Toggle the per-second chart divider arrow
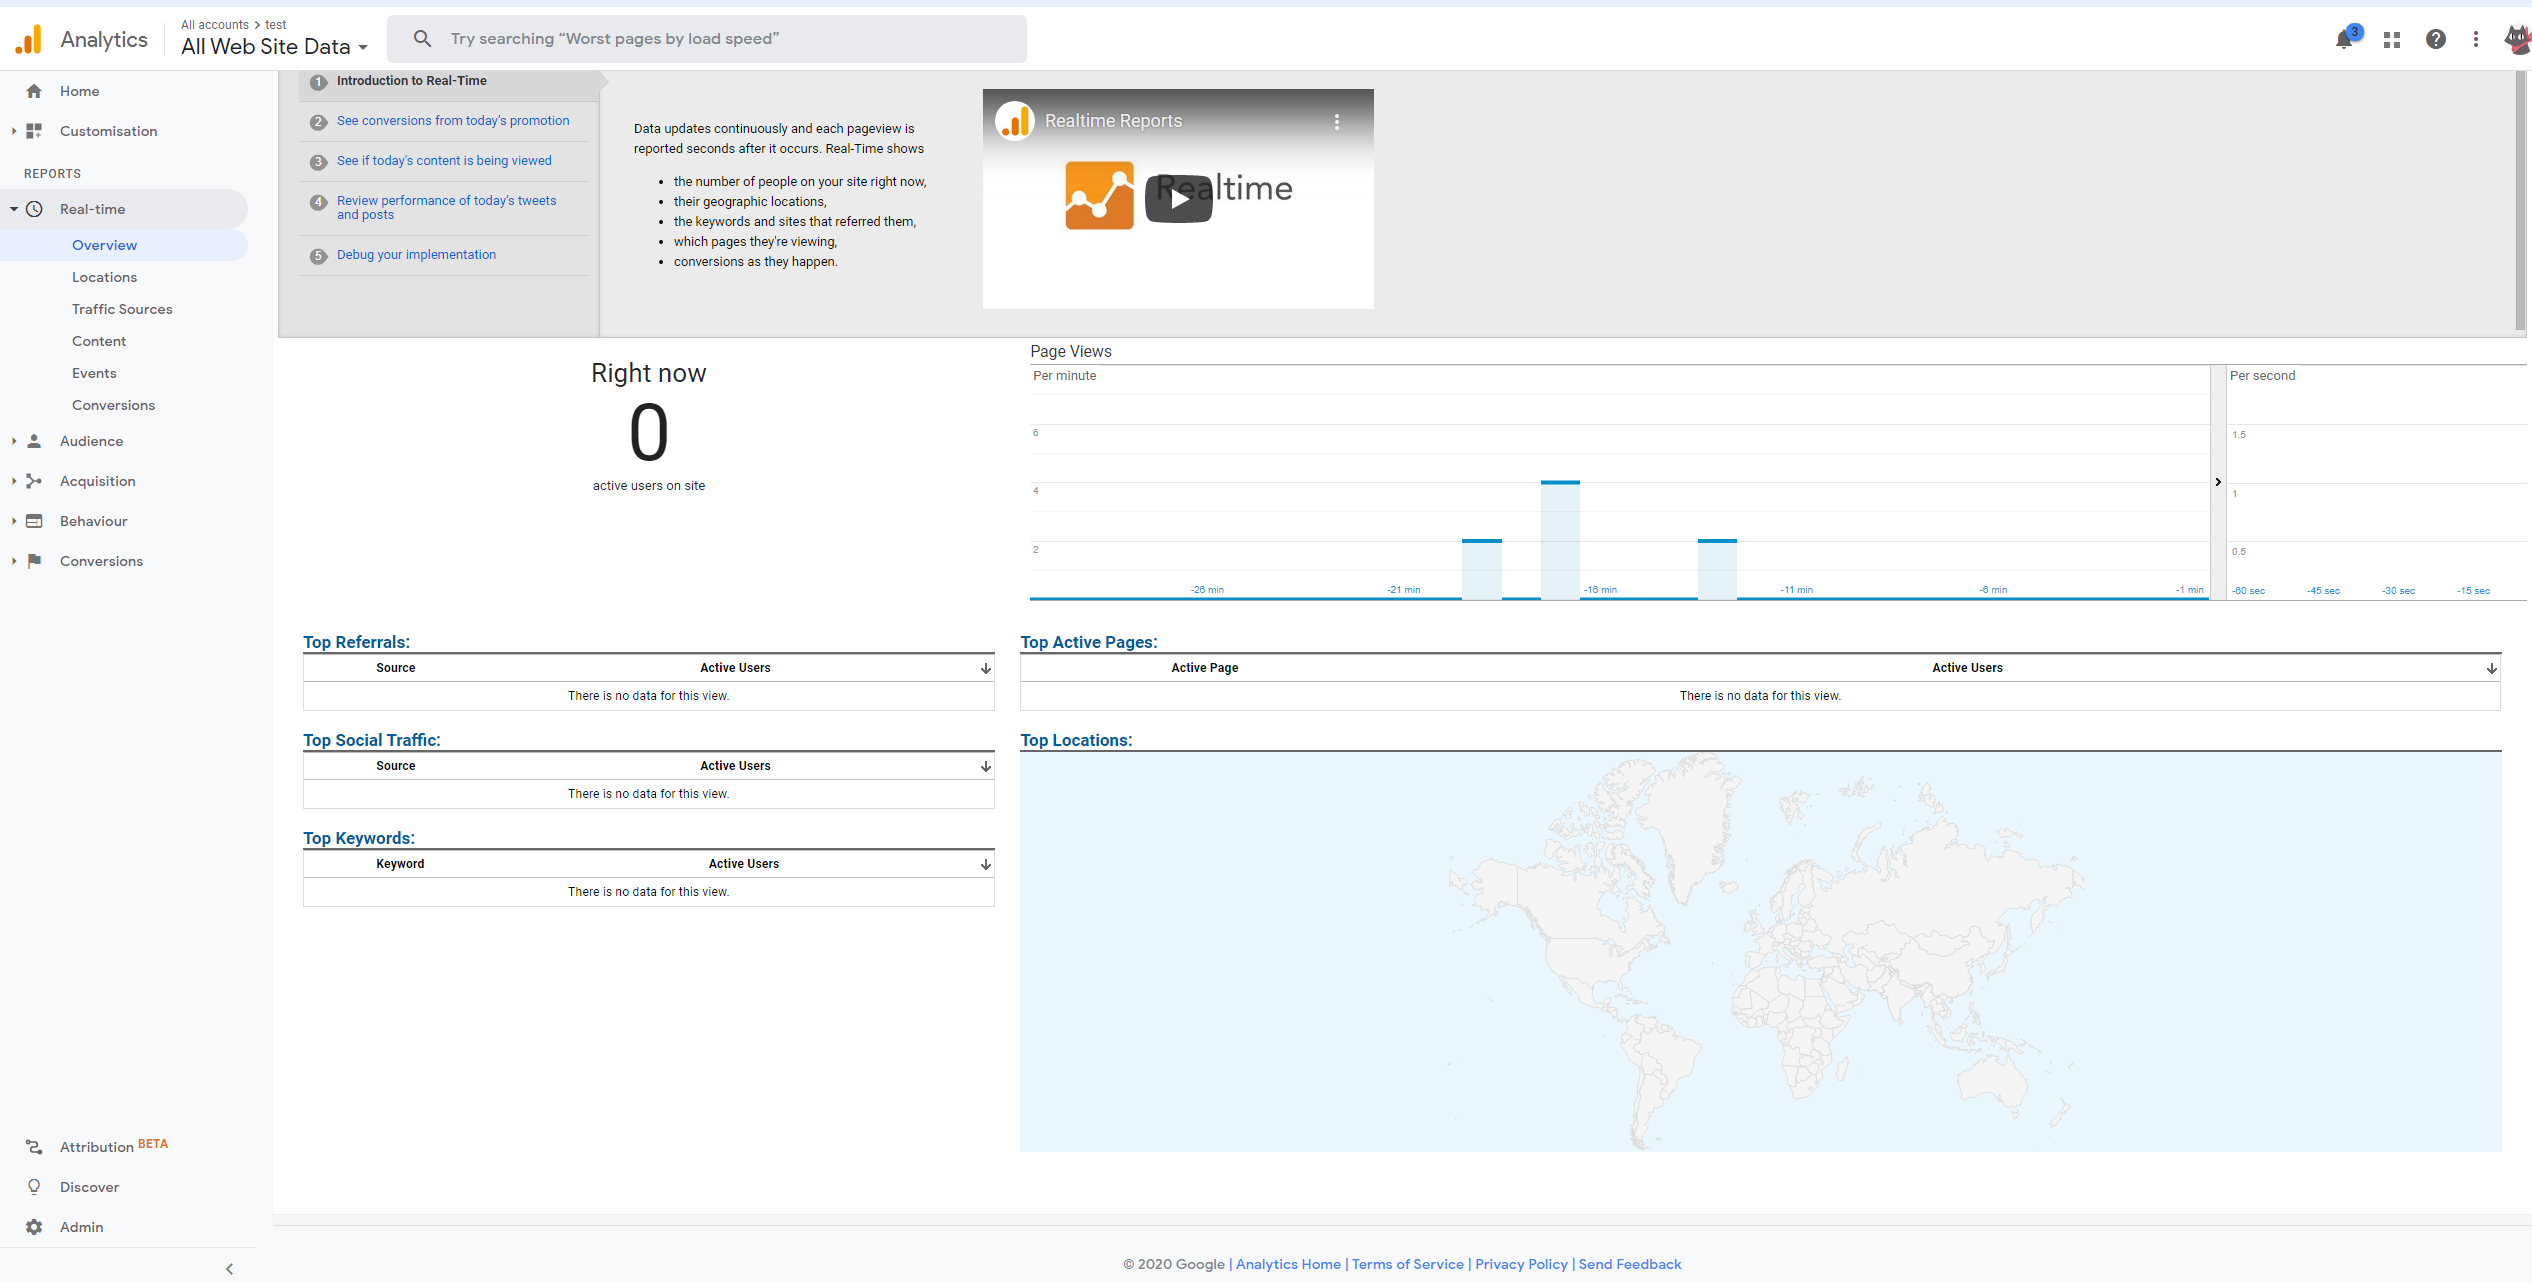The height and width of the screenshot is (1282, 2532). [x=2217, y=482]
